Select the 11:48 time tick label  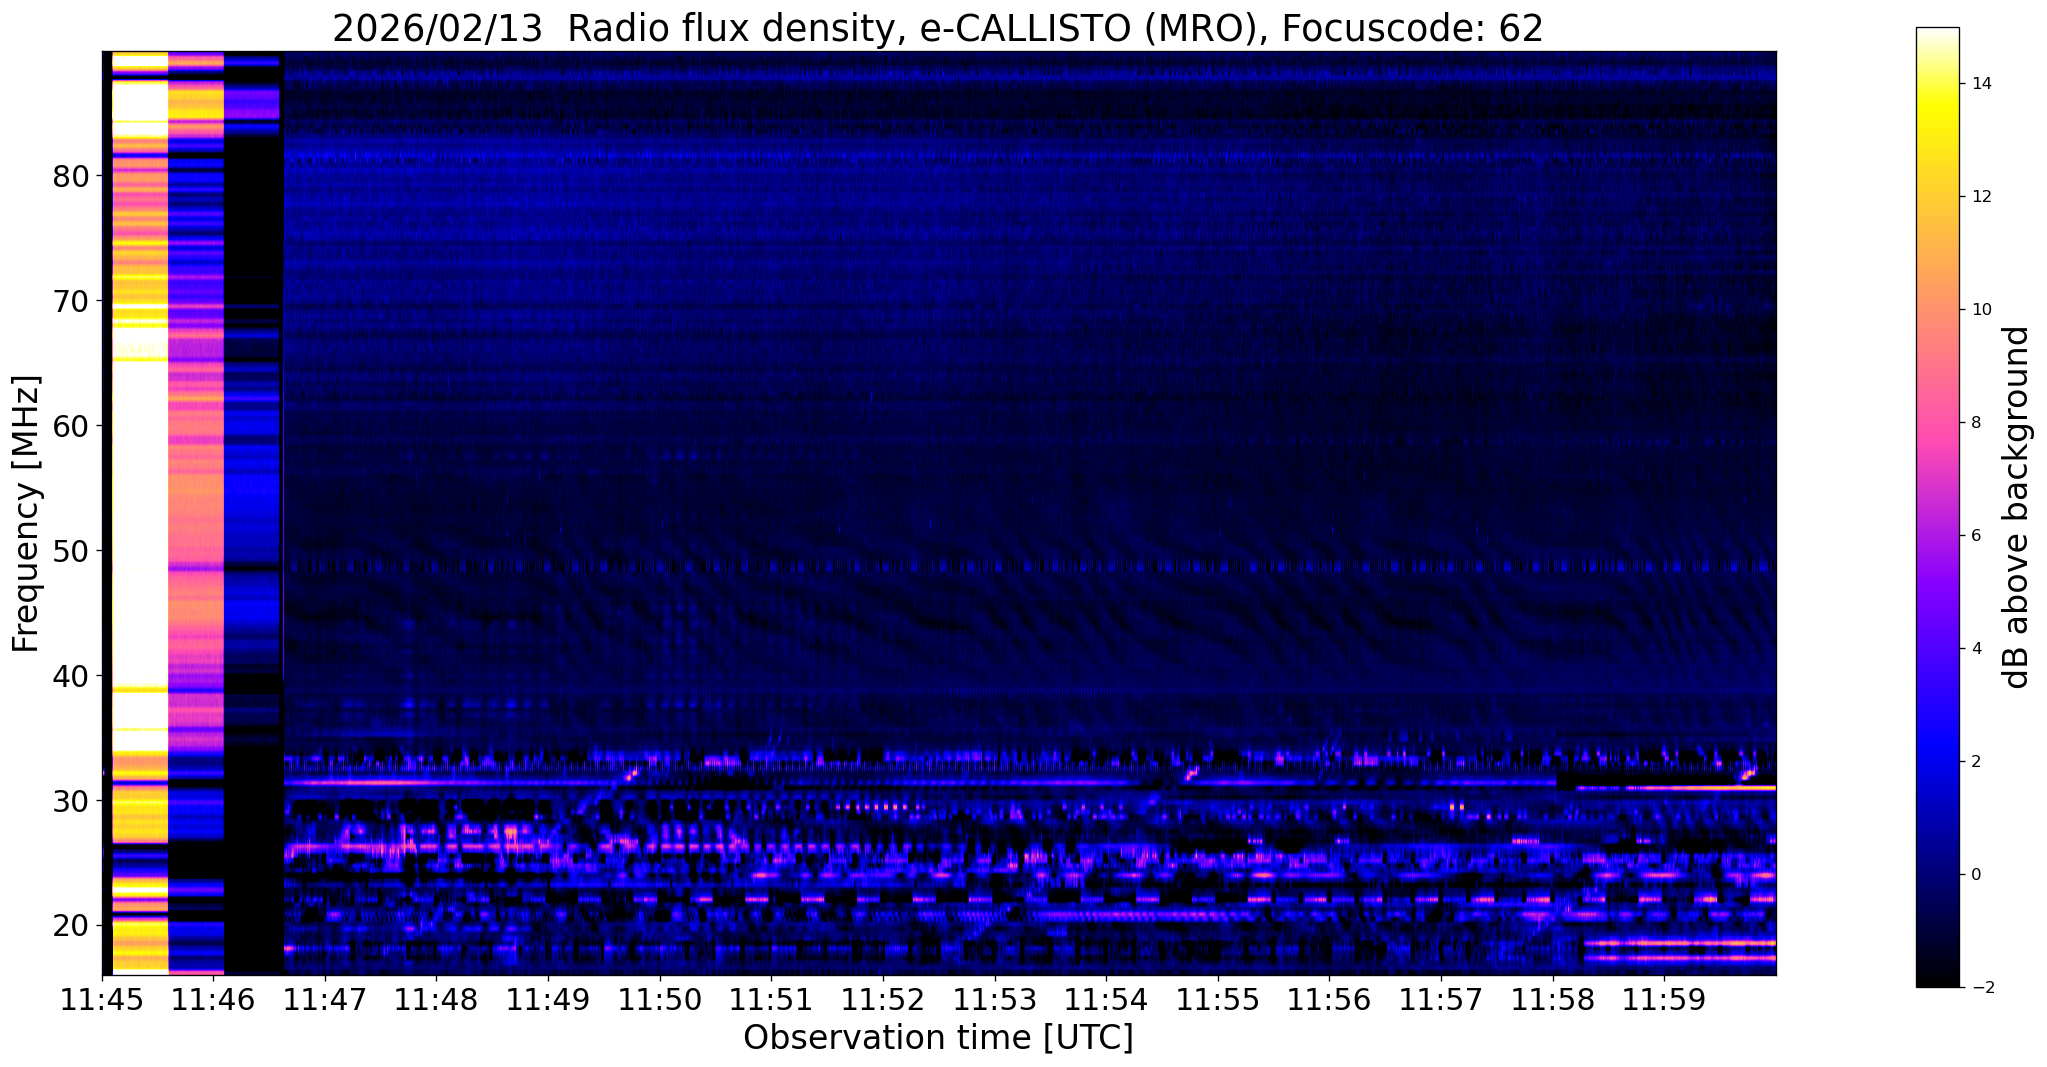[x=437, y=1001]
